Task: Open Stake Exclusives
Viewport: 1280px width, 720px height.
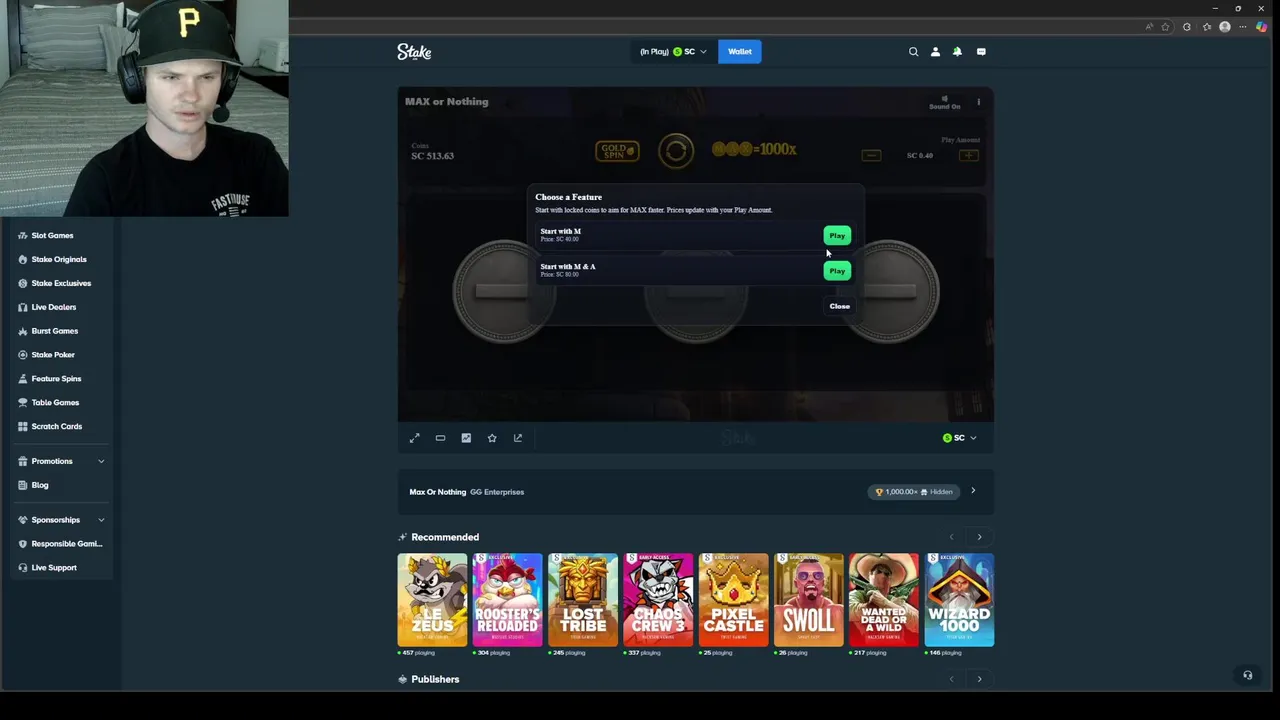Action: pos(61,284)
